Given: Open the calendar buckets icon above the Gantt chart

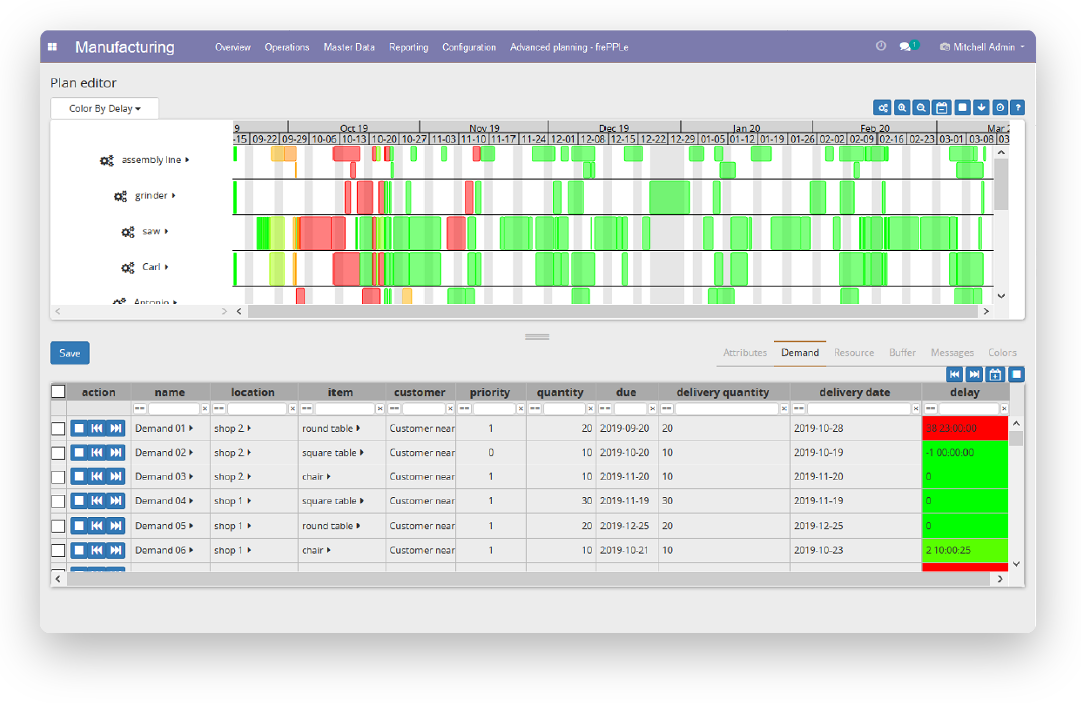Looking at the screenshot, I should 941,107.
